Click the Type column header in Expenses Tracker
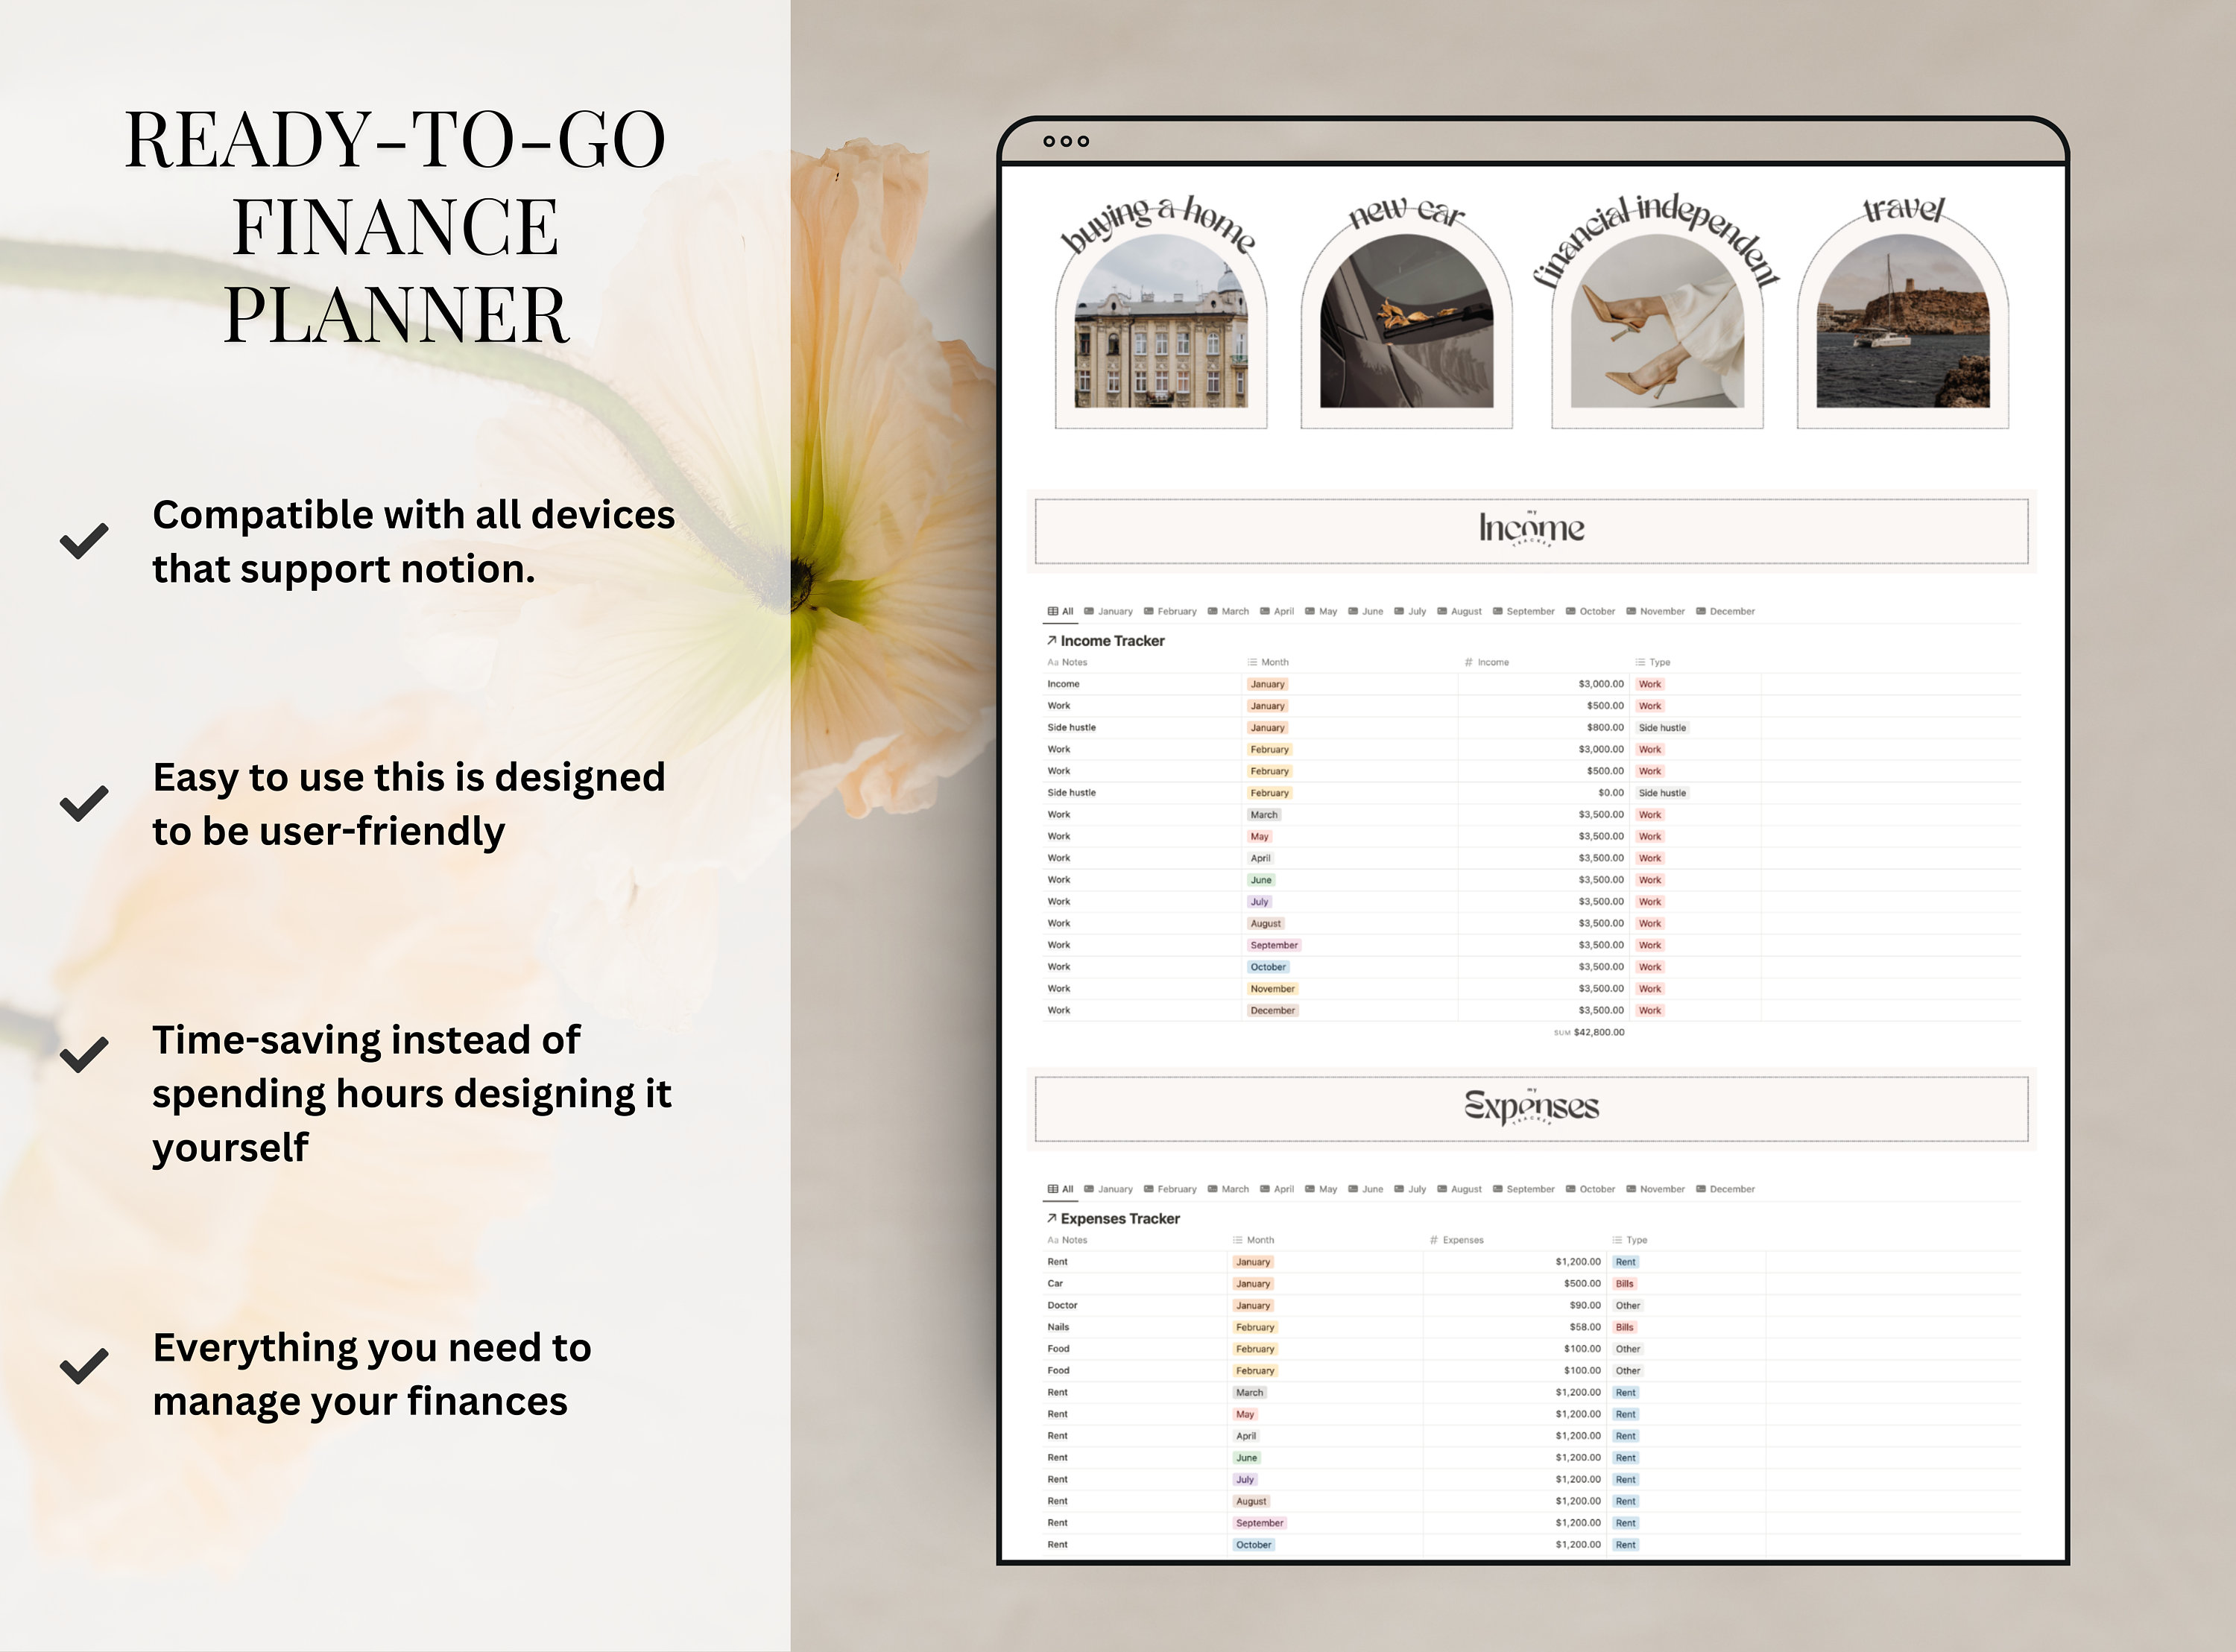 pyautogui.click(x=1629, y=1240)
